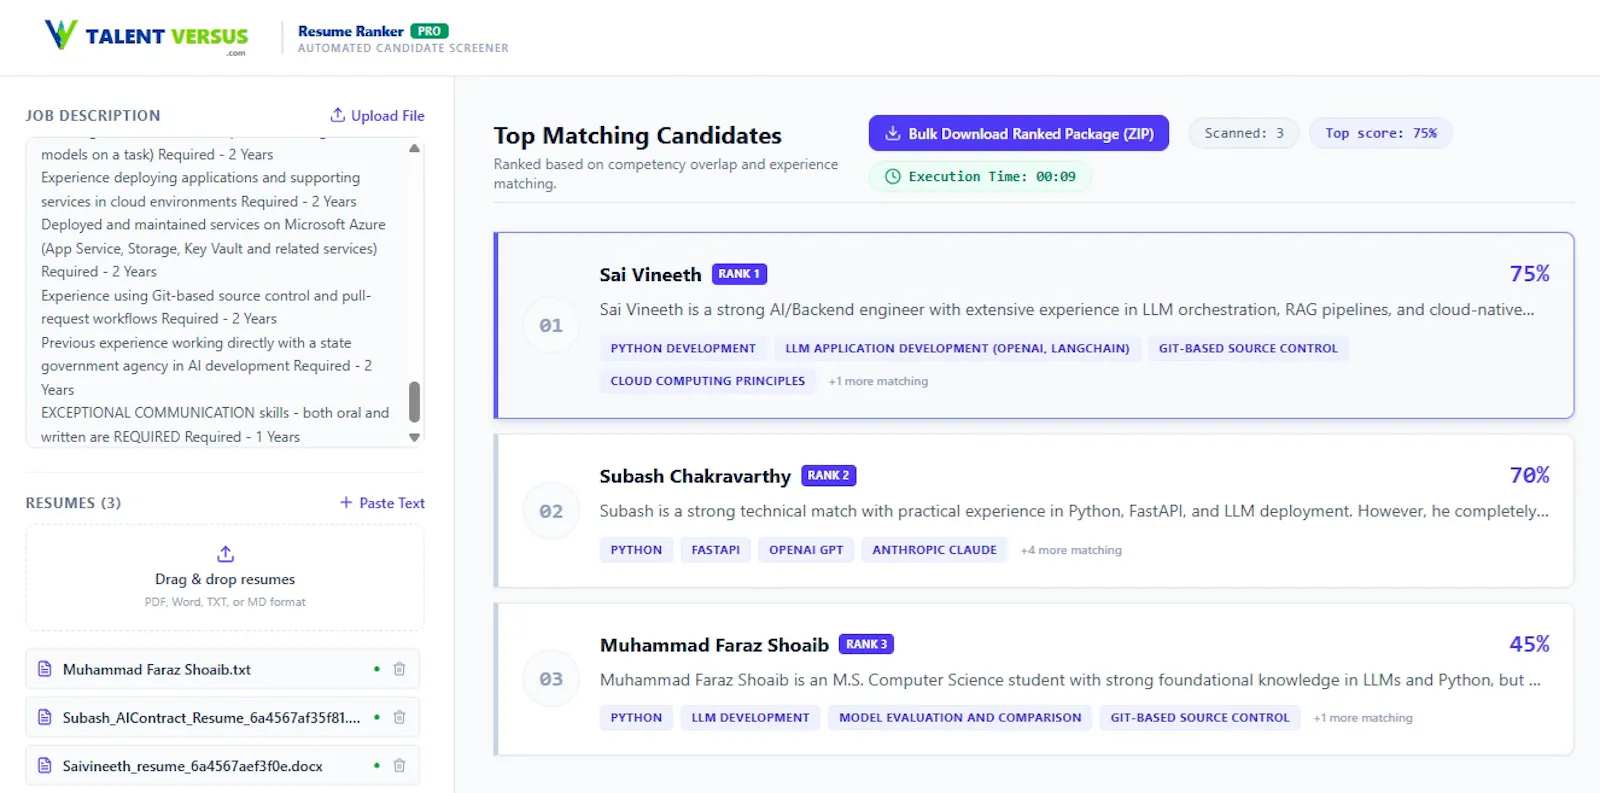Click Sai Vineeth's 75% score
Screen dimensions: 1600x793
click(x=1529, y=274)
